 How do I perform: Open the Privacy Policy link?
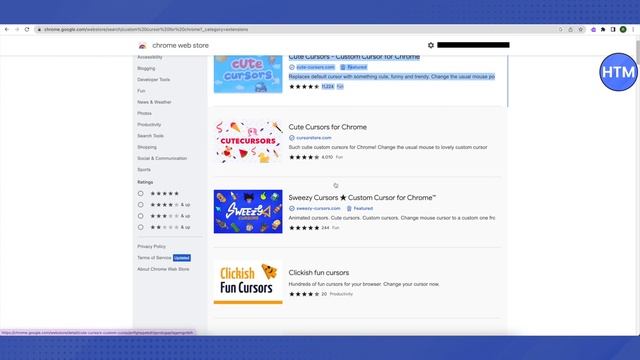click(151, 247)
